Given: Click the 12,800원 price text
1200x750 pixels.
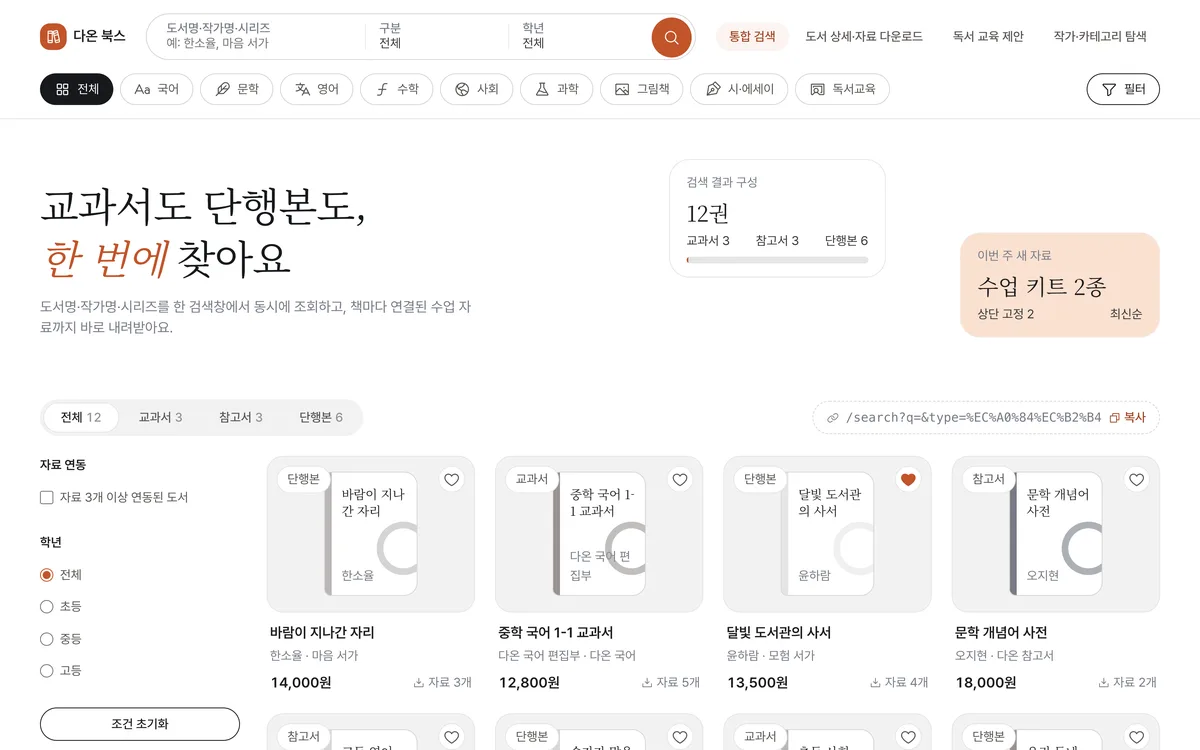Looking at the screenshot, I should 529,683.
